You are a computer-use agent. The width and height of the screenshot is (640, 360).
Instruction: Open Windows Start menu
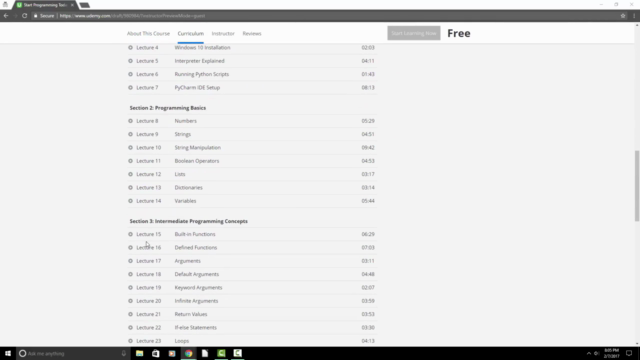(8, 353)
